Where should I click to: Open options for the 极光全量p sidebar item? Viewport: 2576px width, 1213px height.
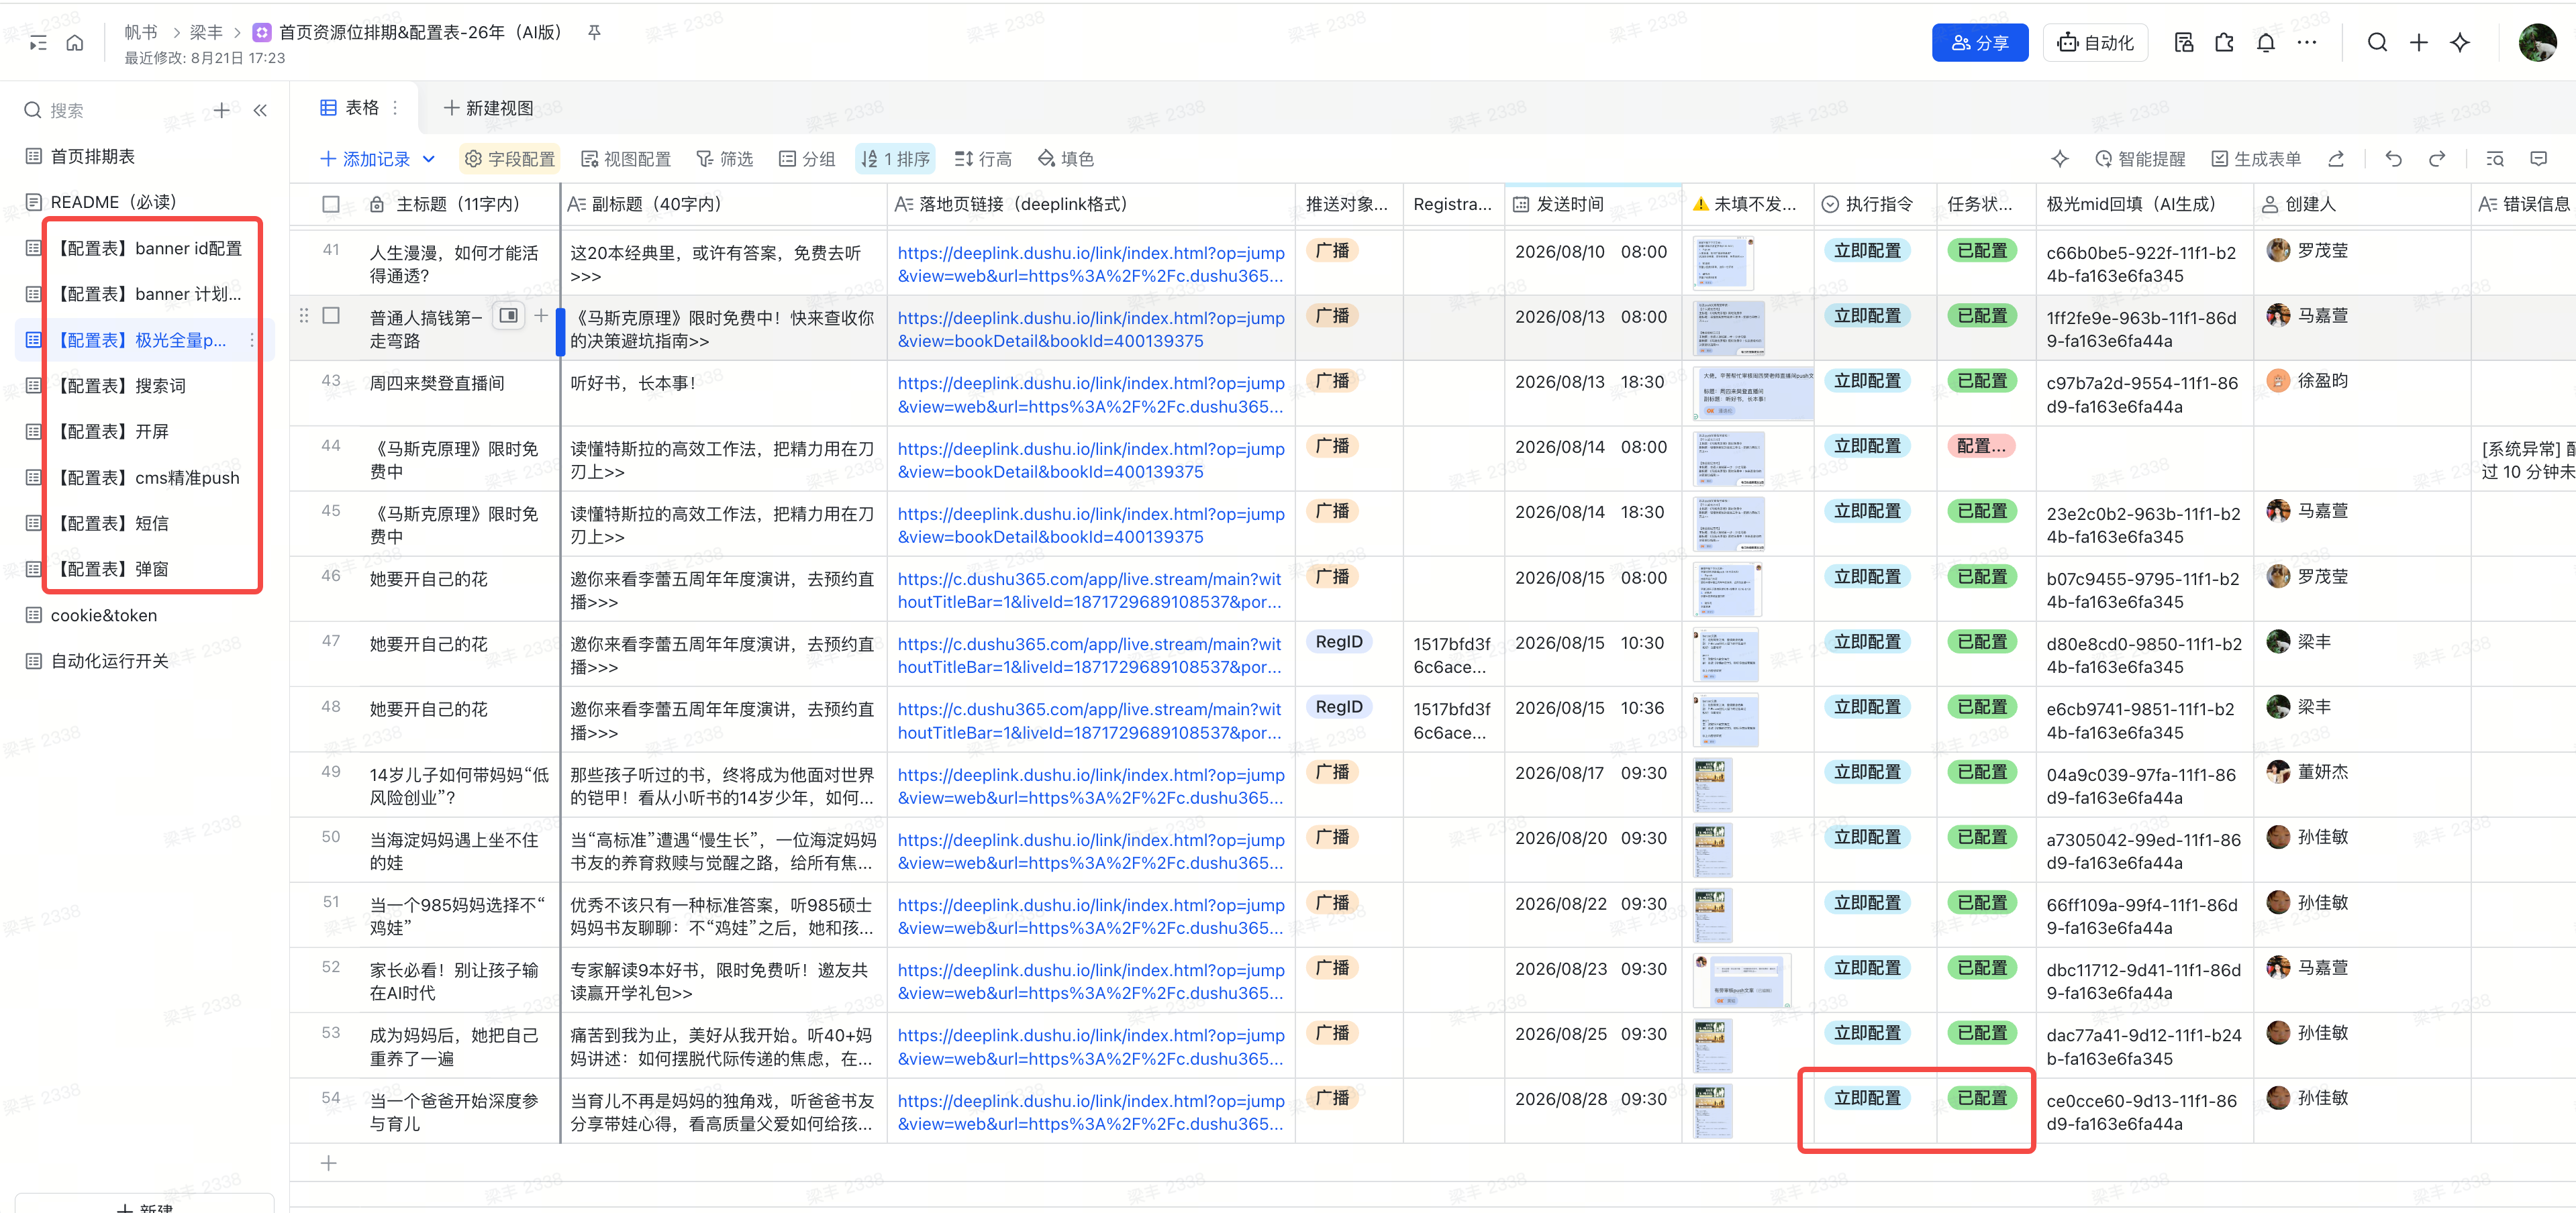[x=251, y=340]
